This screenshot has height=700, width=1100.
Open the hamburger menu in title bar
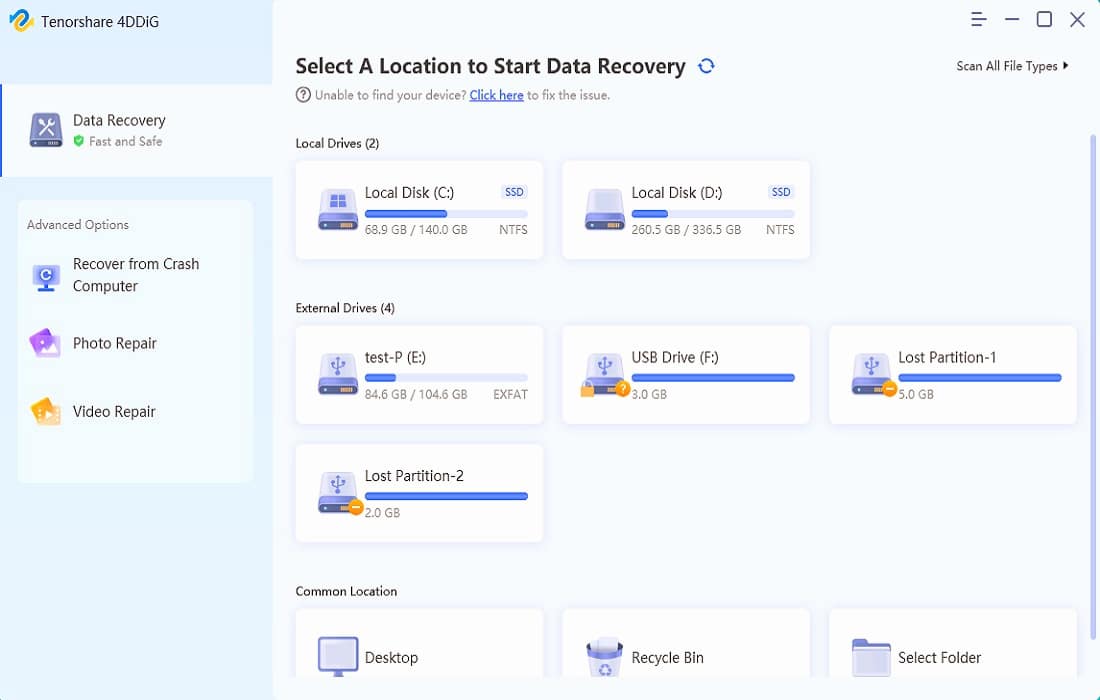tap(979, 20)
